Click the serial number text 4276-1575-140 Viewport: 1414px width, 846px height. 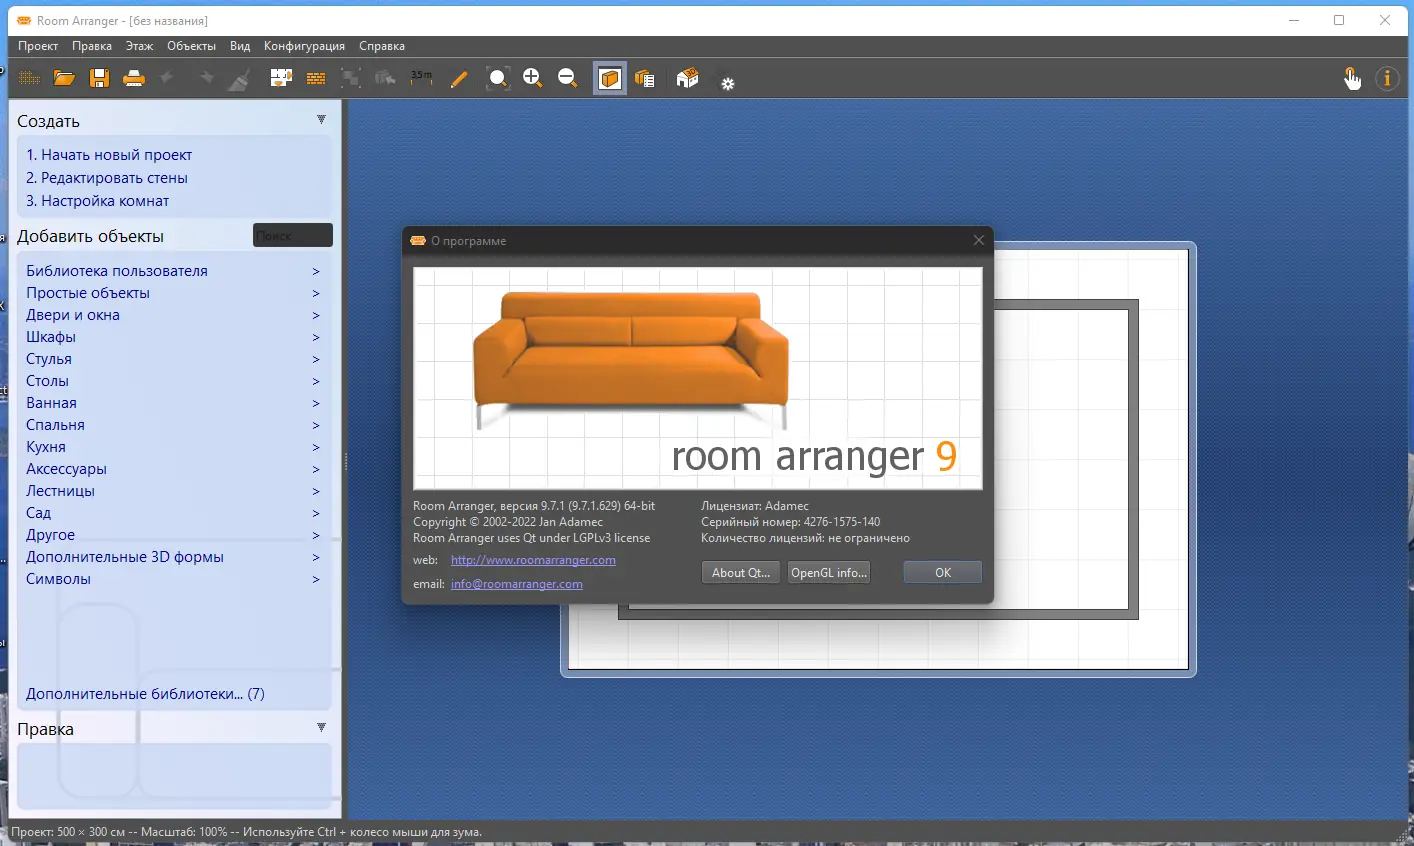[842, 522]
